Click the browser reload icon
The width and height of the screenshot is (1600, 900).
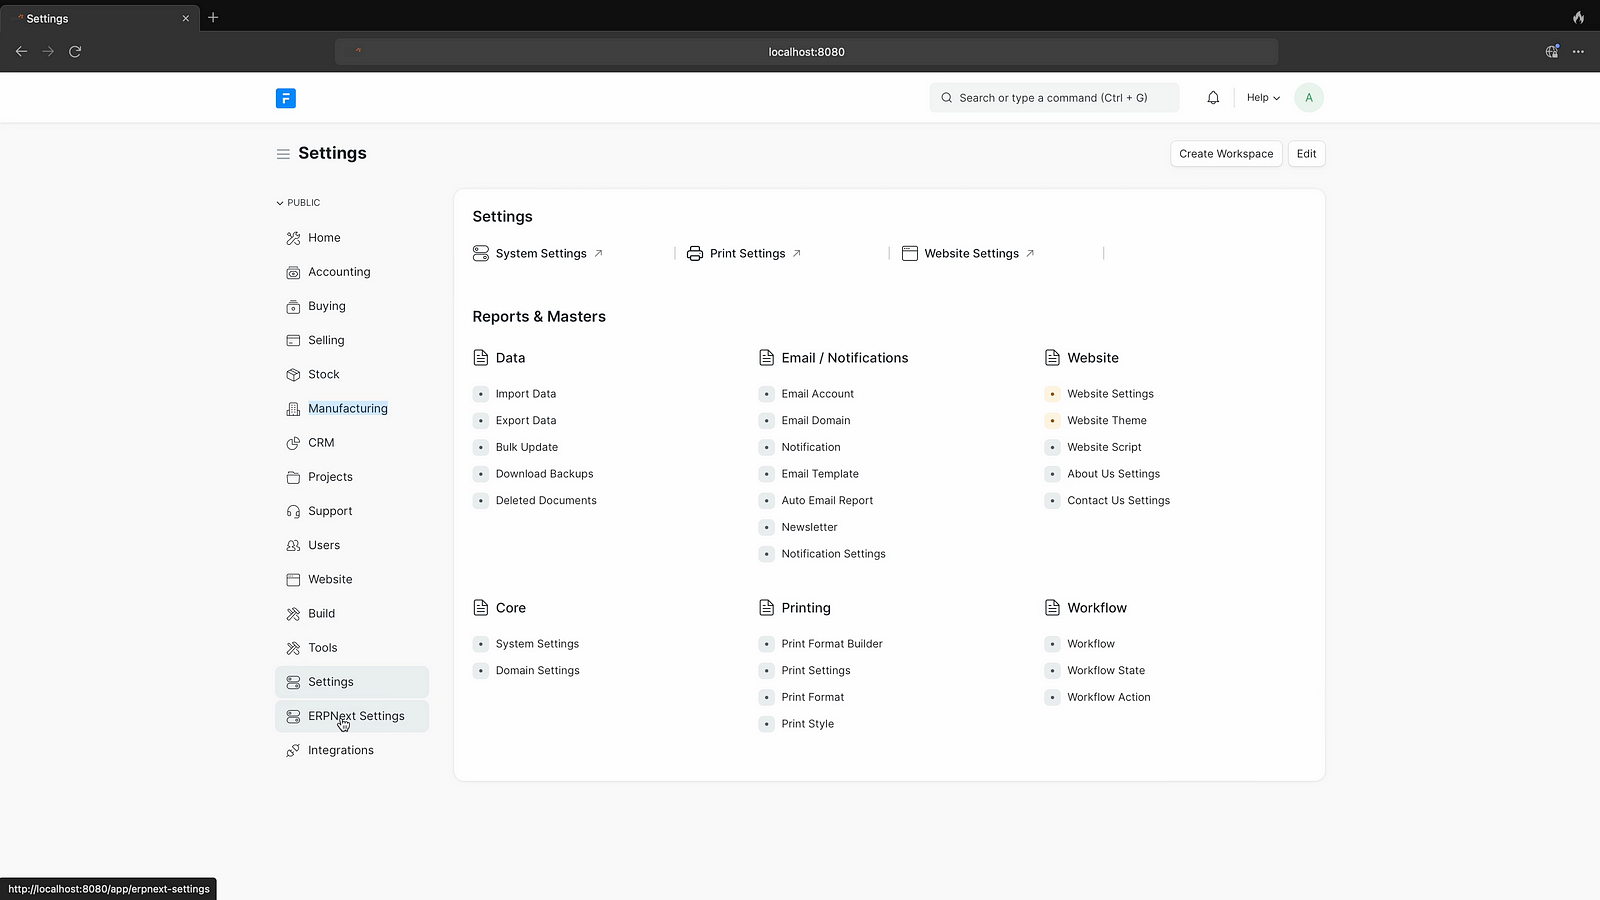pyautogui.click(x=75, y=51)
